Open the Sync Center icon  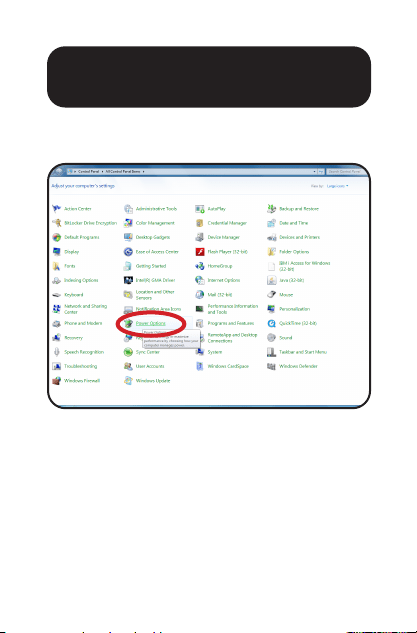128,352
